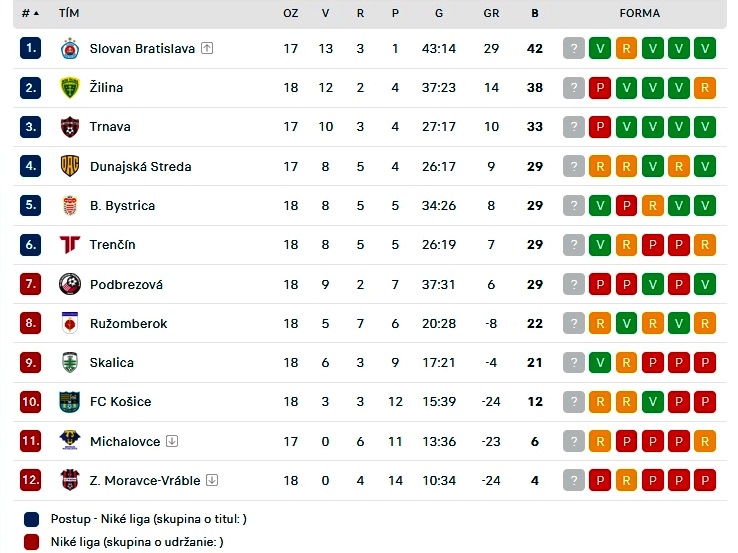Click the down-arrow icon beside Michalovce

[x=172, y=441]
